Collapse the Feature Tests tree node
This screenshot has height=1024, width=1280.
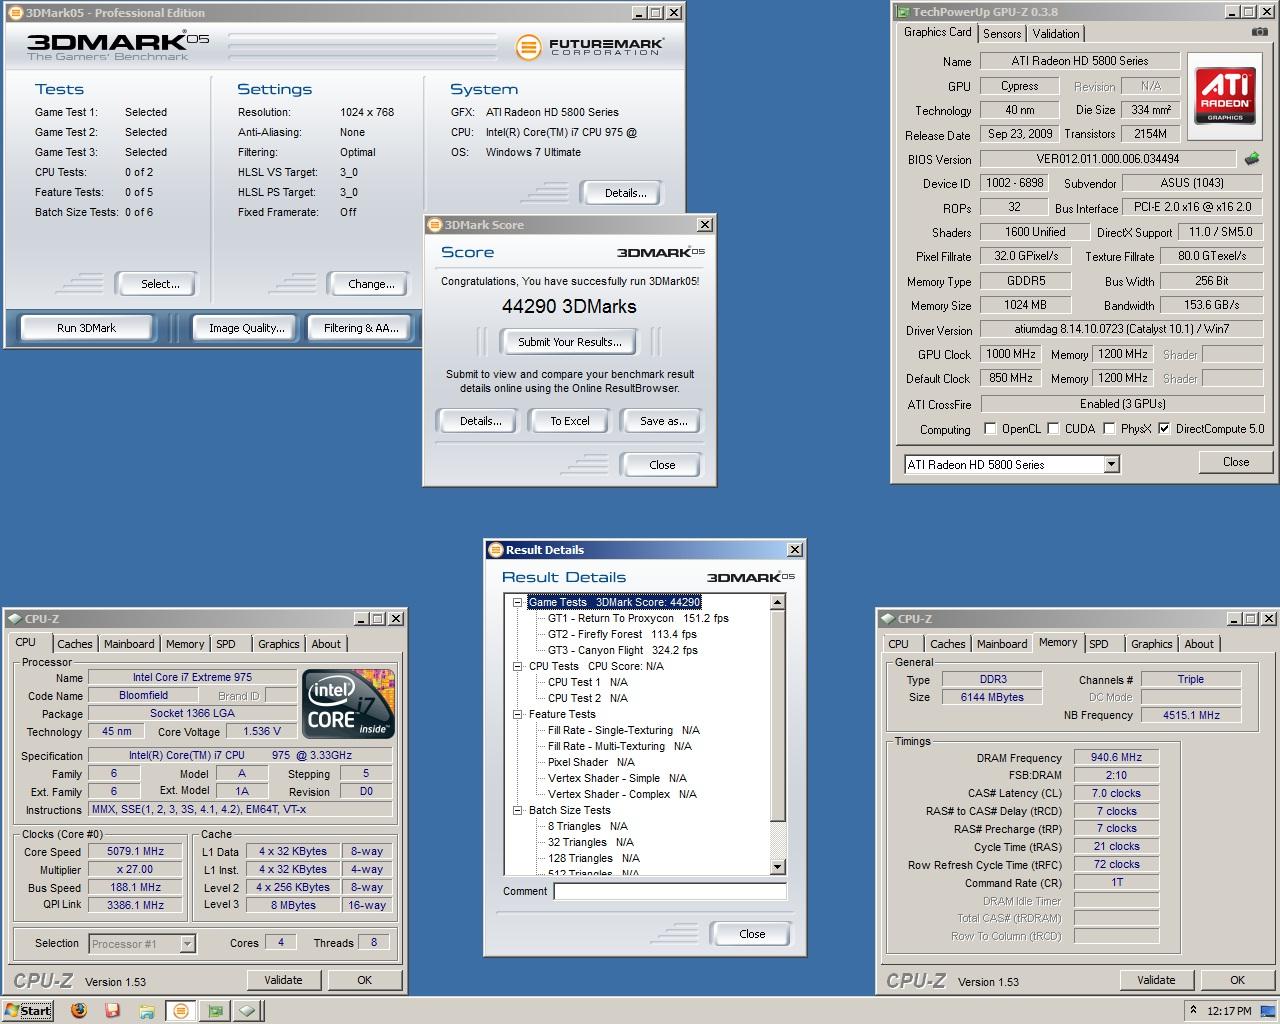[518, 714]
